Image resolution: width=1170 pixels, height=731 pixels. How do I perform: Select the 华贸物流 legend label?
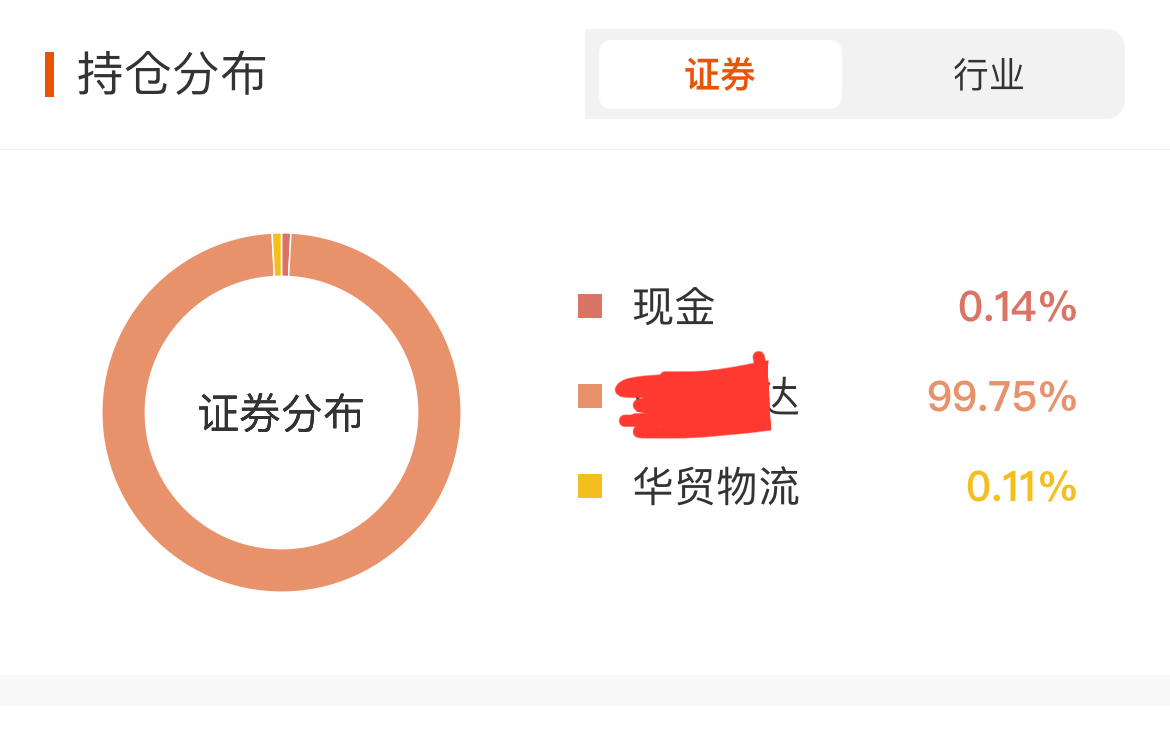click(716, 486)
